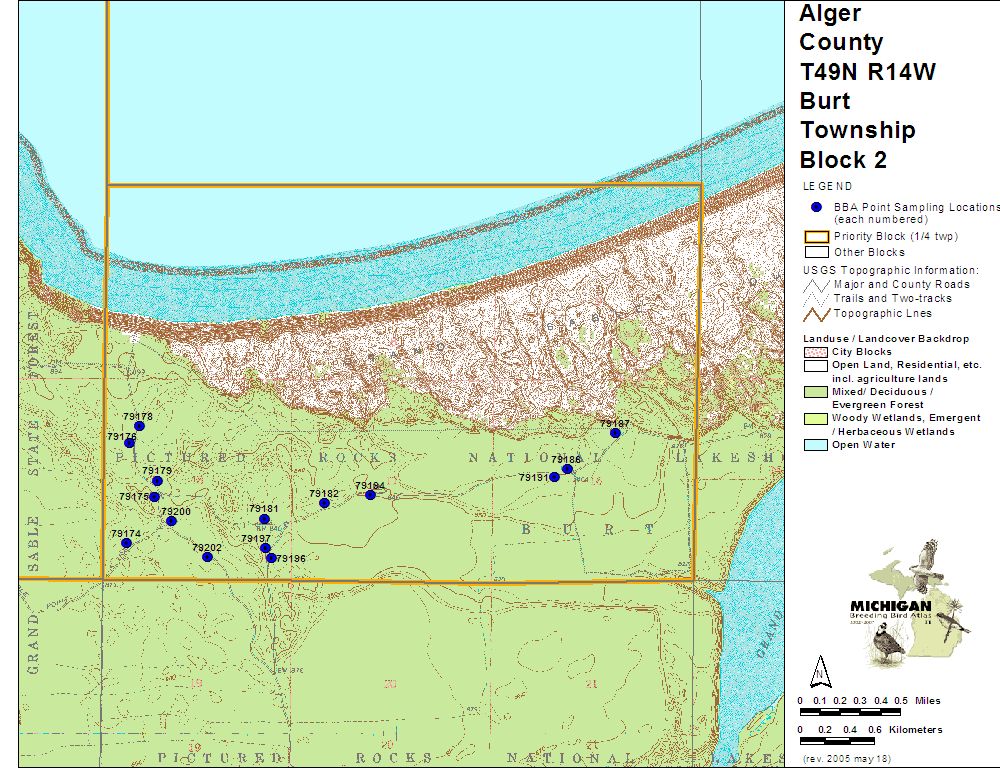The image size is (1000, 768).
Task: Click sampling point 79178 on the map
Action: click(140, 426)
